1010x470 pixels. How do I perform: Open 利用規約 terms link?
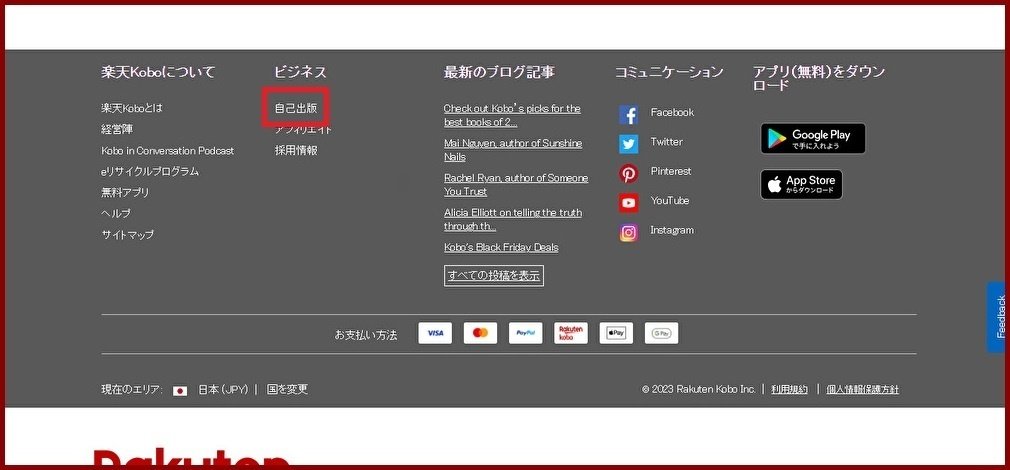[x=789, y=390]
